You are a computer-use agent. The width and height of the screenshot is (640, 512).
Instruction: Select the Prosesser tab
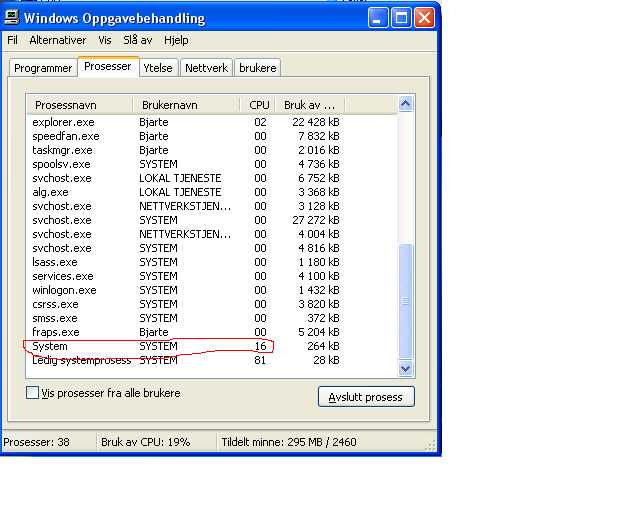coord(108,66)
